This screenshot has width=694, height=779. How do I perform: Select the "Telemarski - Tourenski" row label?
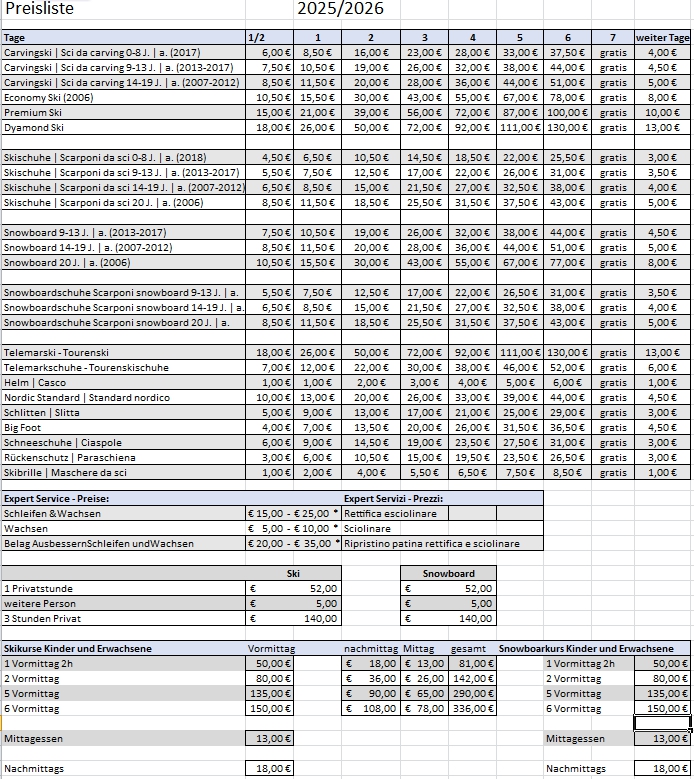57,353
